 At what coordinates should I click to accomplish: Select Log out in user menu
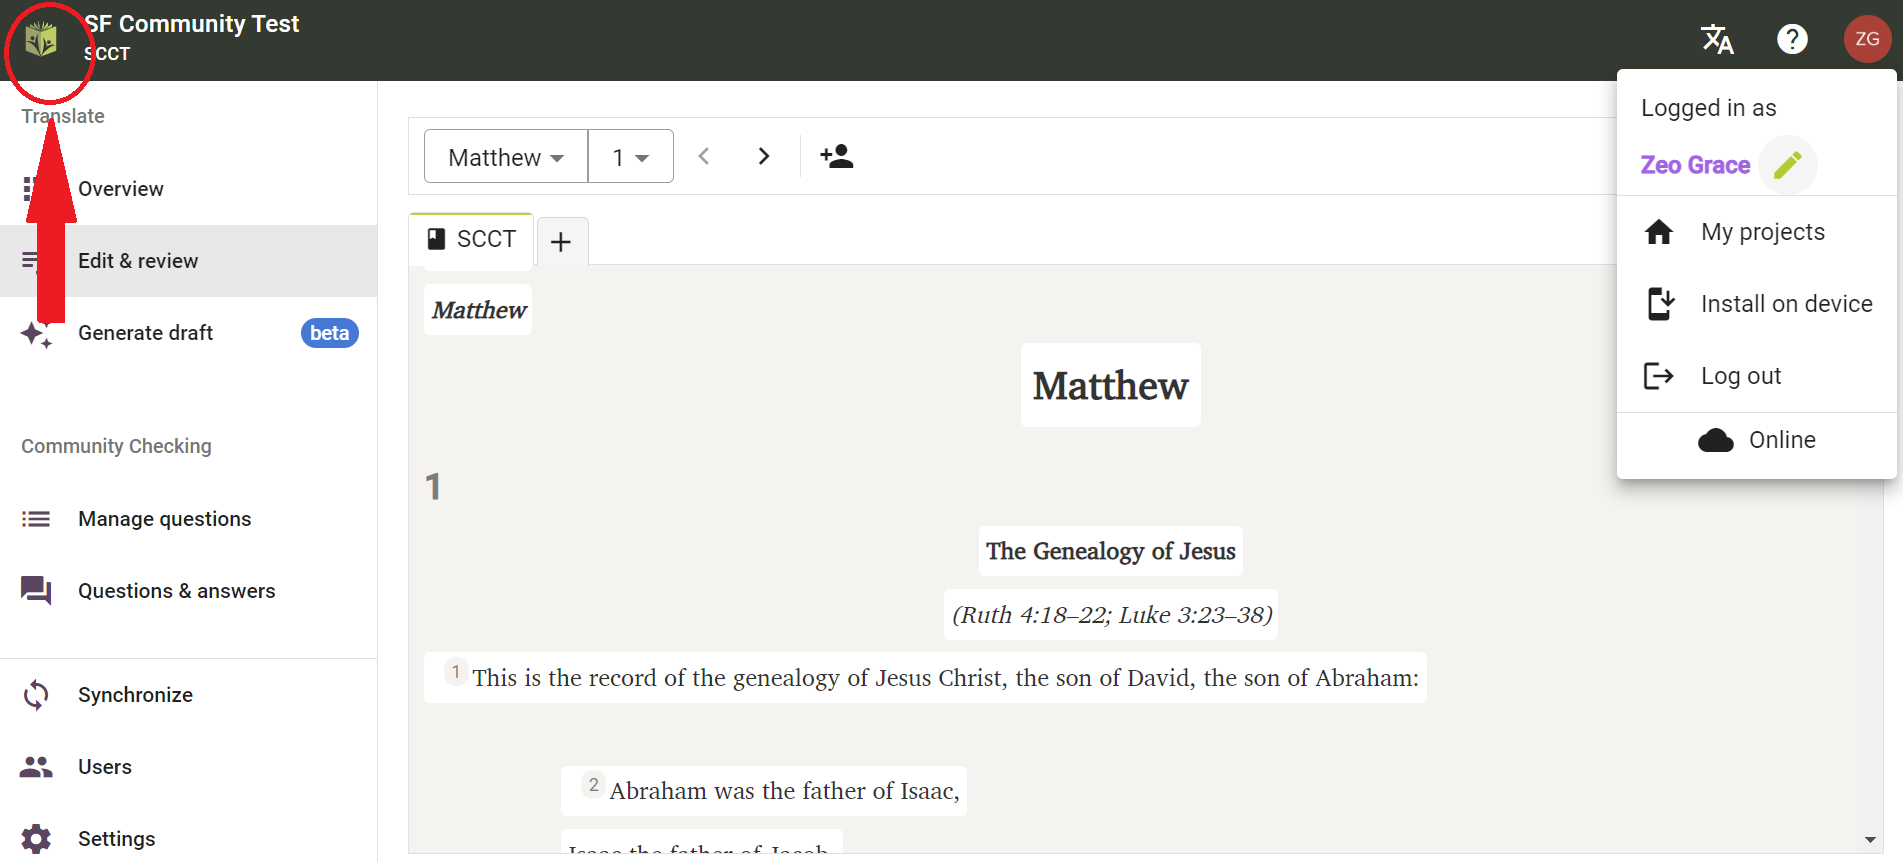pyautogui.click(x=1740, y=376)
